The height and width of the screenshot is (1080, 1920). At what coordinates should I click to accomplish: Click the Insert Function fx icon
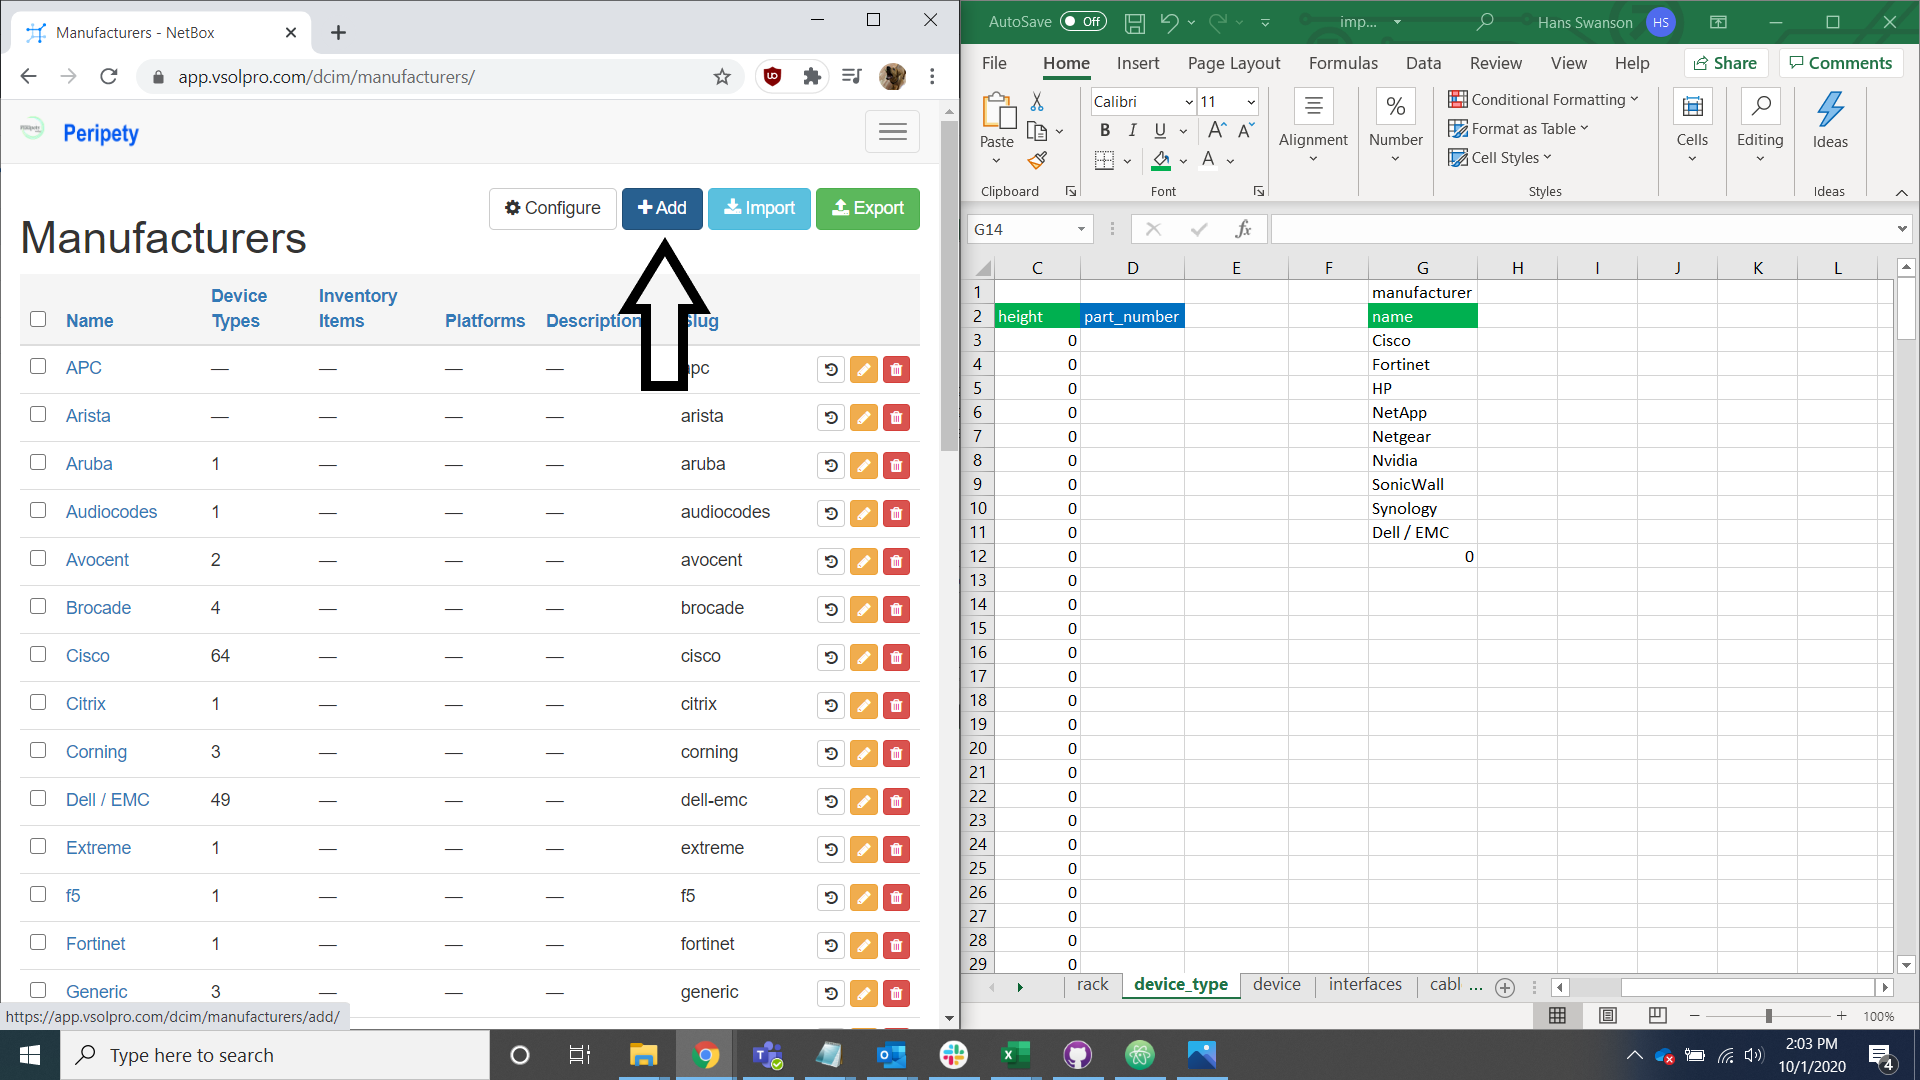tap(1243, 229)
